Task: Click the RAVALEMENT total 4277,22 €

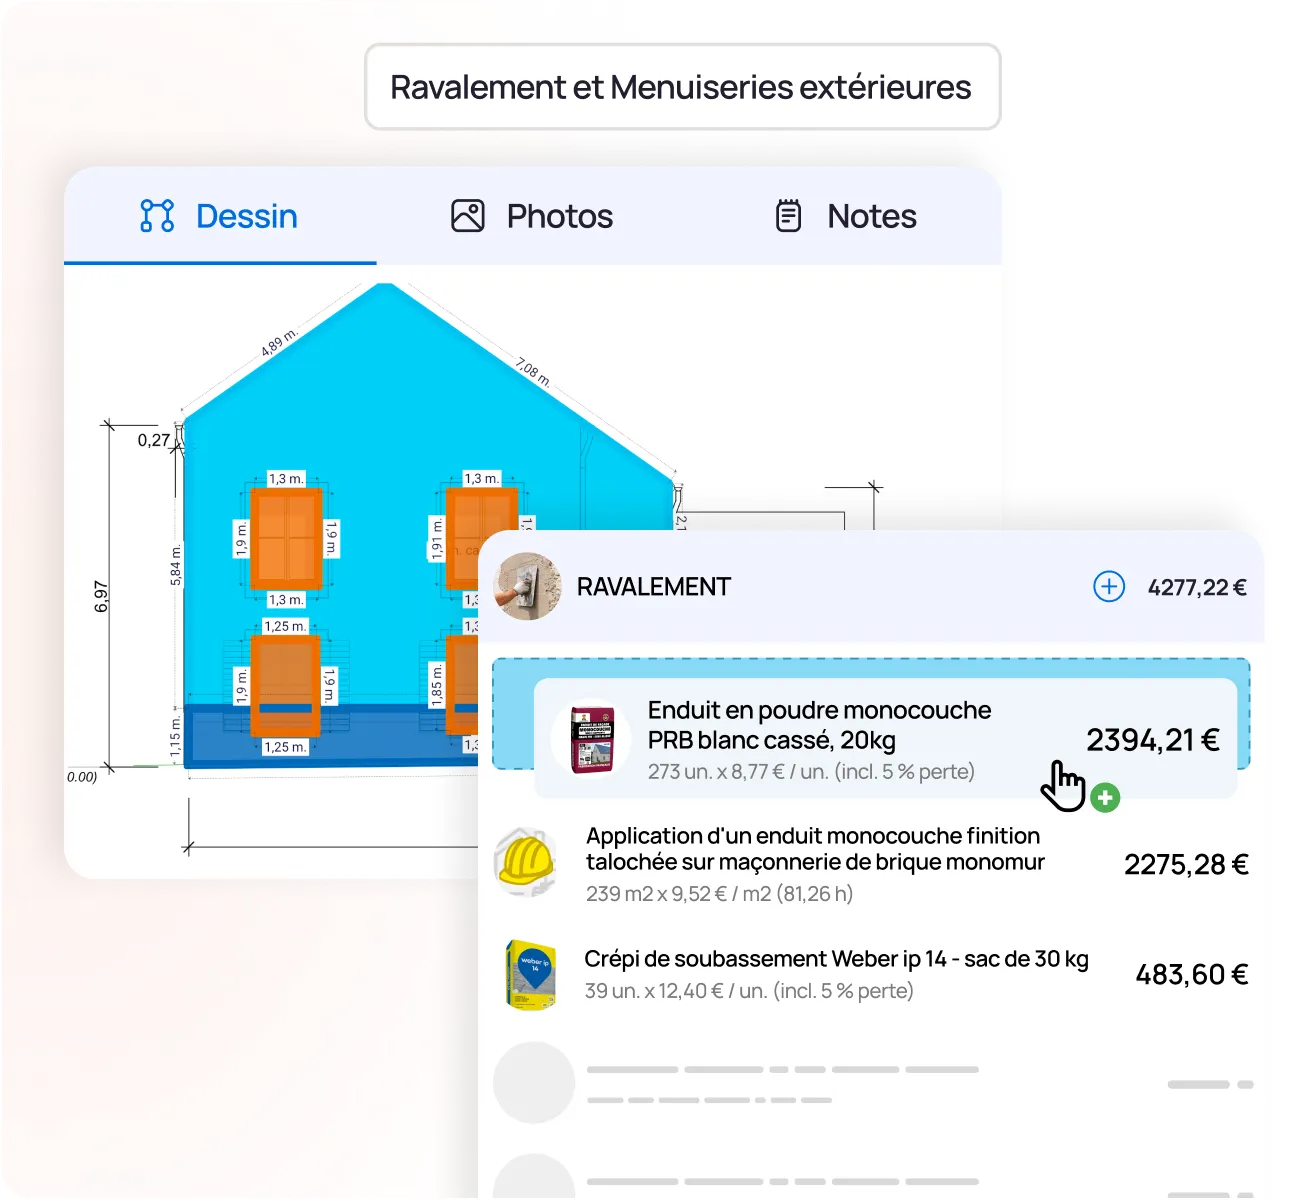Action: click(x=1197, y=588)
